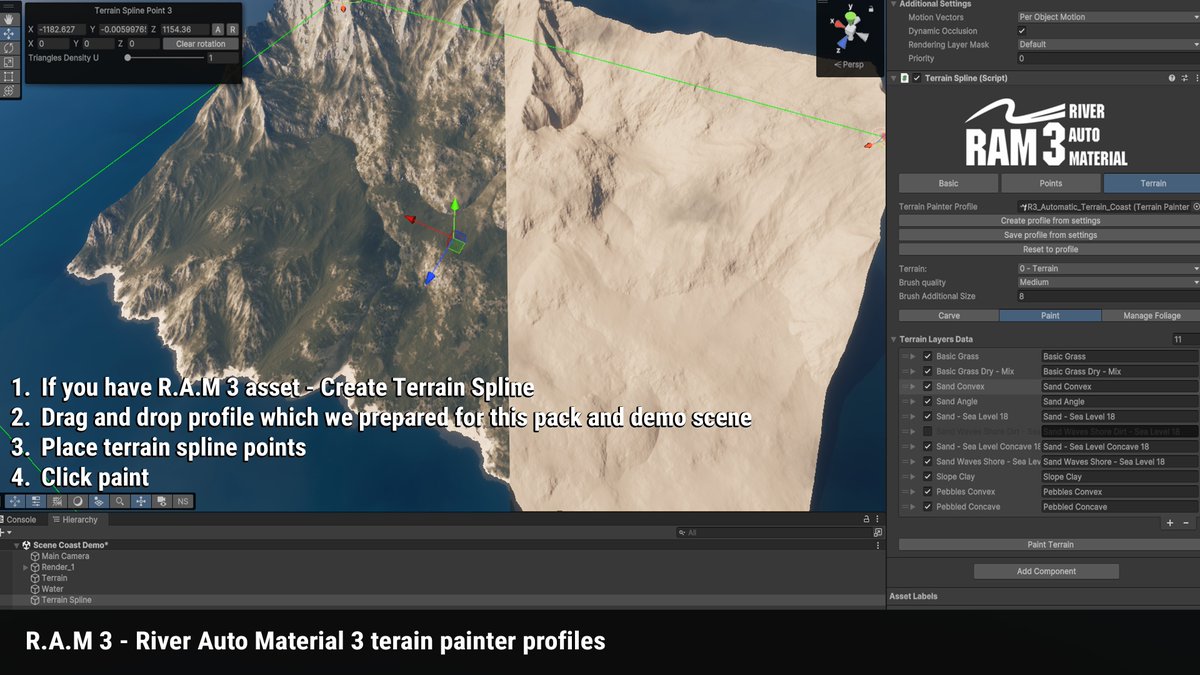This screenshot has width=1200, height=675.
Task: Click the NS button in the scene toolbar
Action: (181, 501)
